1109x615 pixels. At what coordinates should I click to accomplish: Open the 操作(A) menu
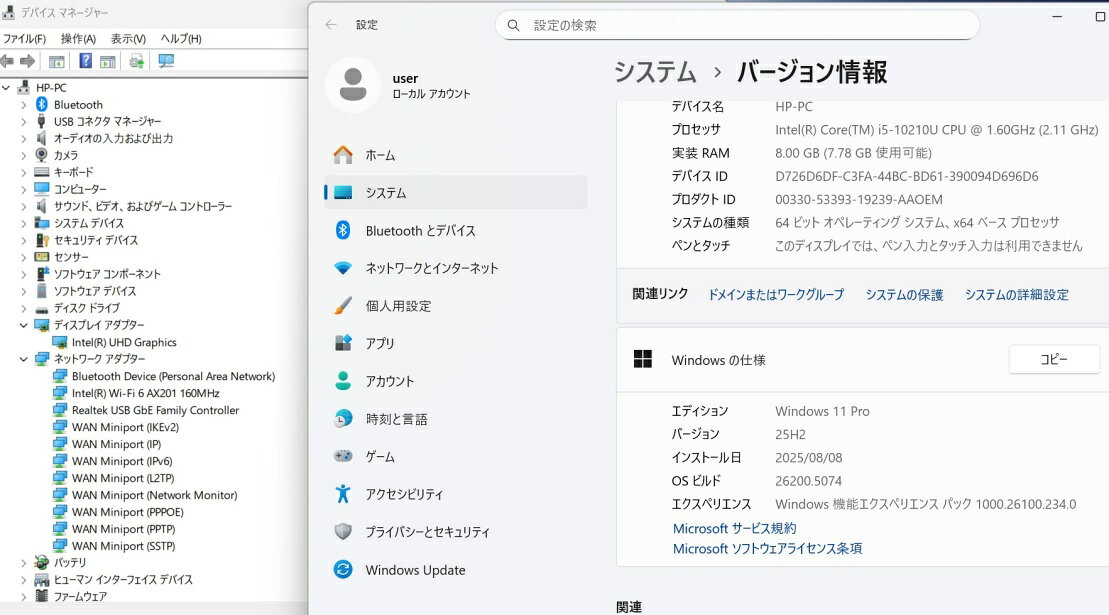pyautogui.click(x=78, y=38)
